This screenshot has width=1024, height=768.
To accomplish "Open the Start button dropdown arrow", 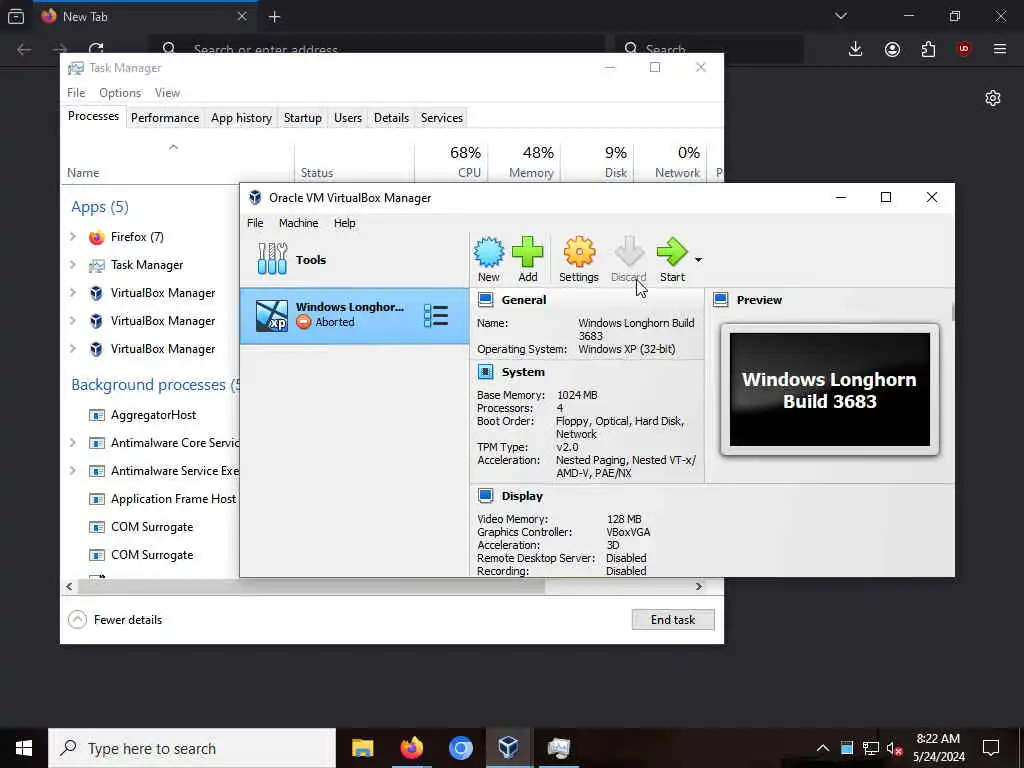I will click(698, 260).
